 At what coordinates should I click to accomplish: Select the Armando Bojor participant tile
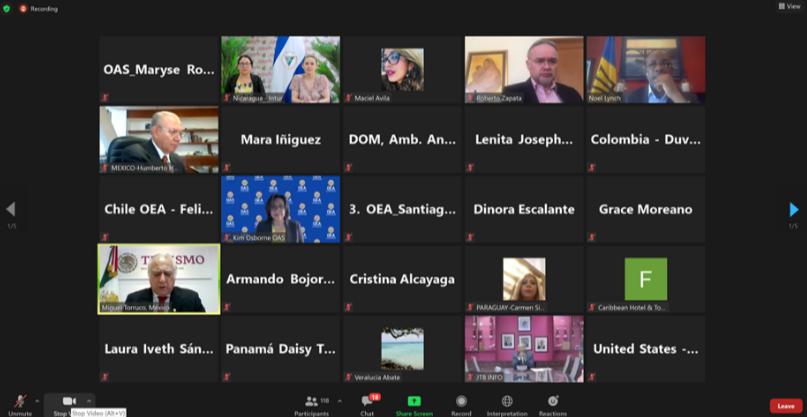coord(280,279)
